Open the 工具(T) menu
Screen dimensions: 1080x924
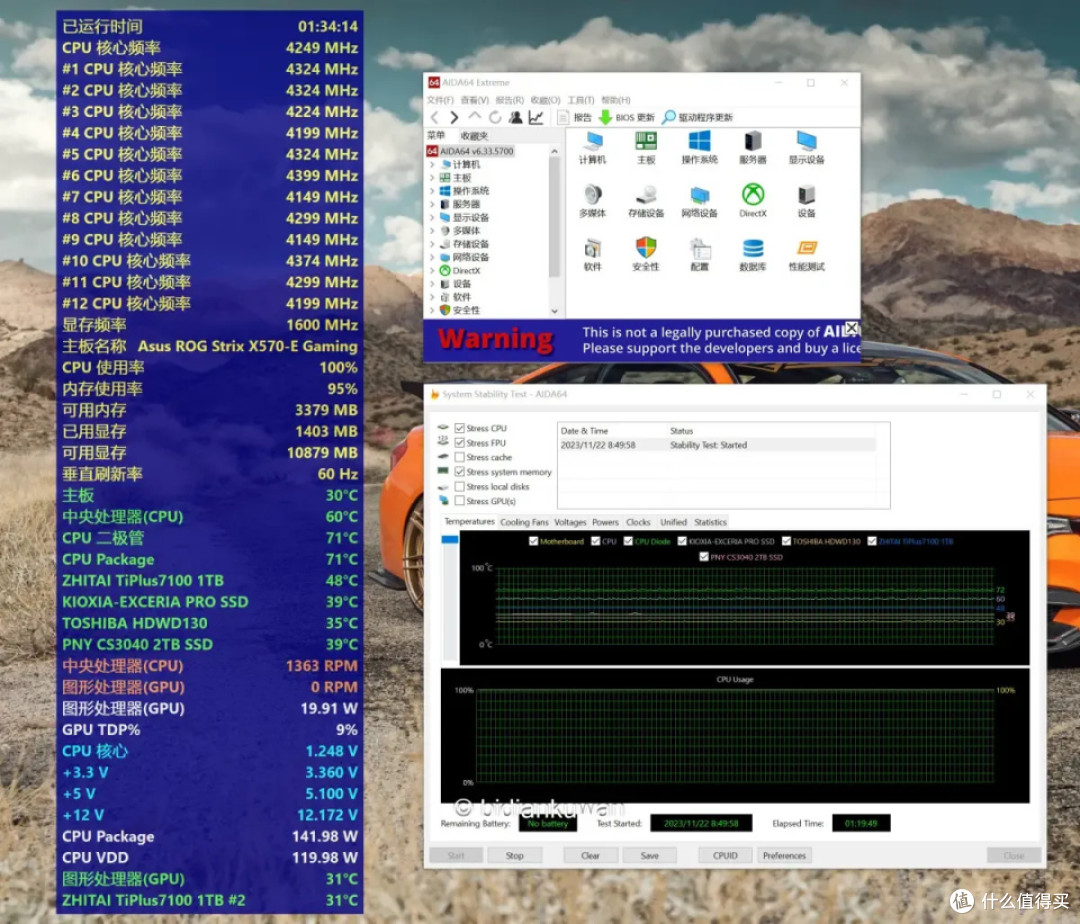(x=581, y=101)
